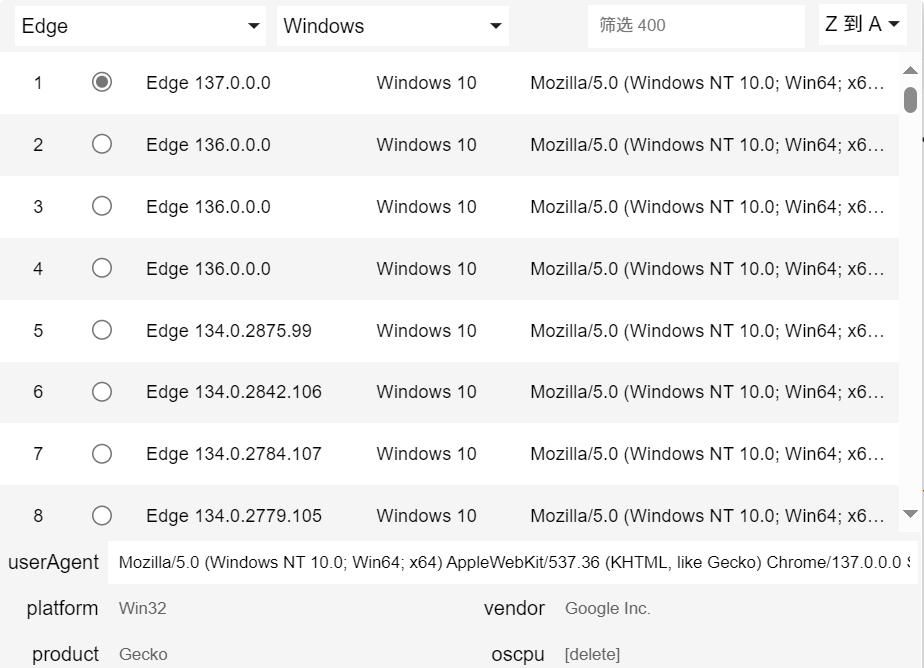This screenshot has width=924, height=668.
Task: Select radio for Edge 134.0.2784.107
Action: click(x=102, y=454)
